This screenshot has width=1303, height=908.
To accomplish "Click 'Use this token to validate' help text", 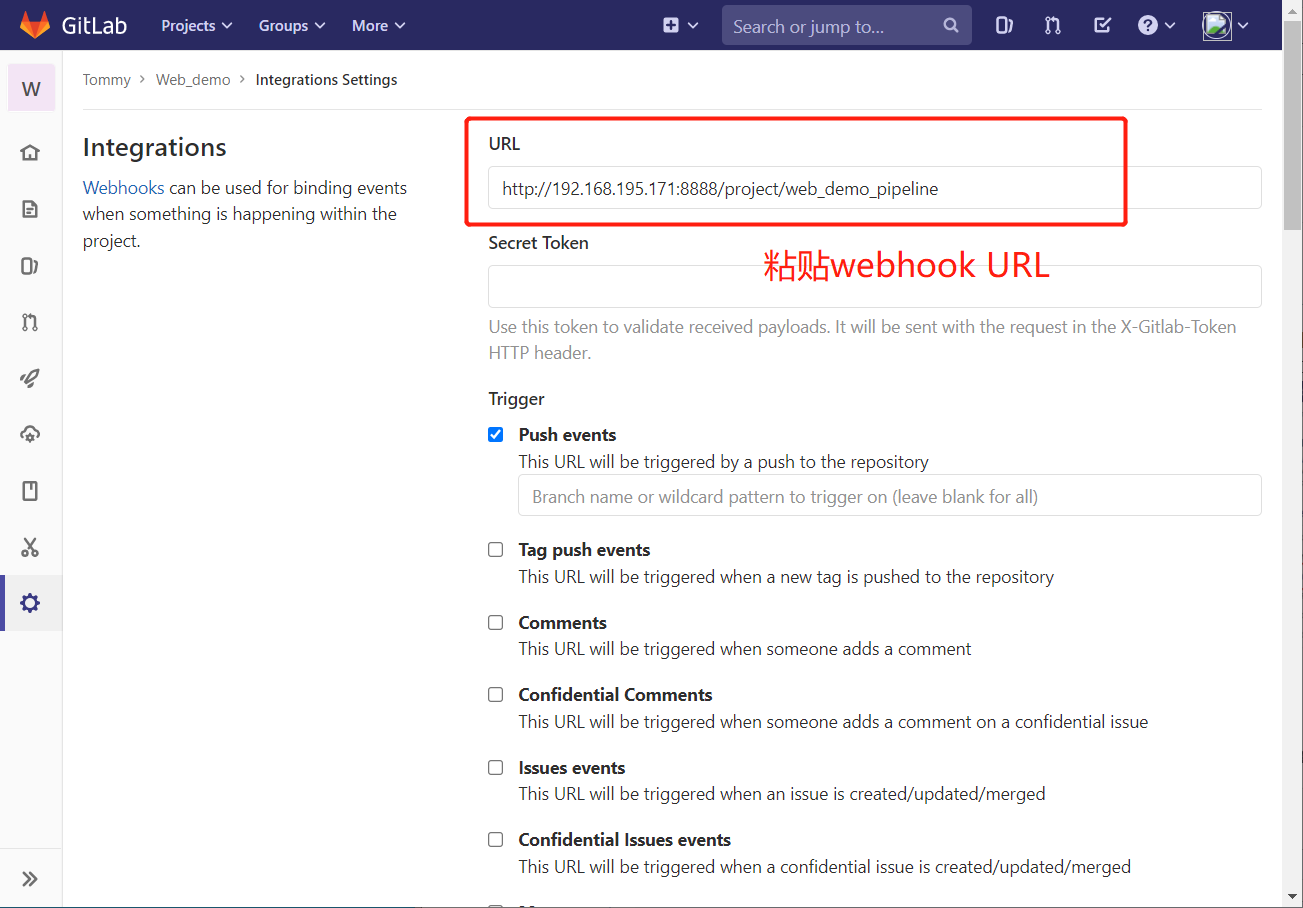I will point(862,340).
